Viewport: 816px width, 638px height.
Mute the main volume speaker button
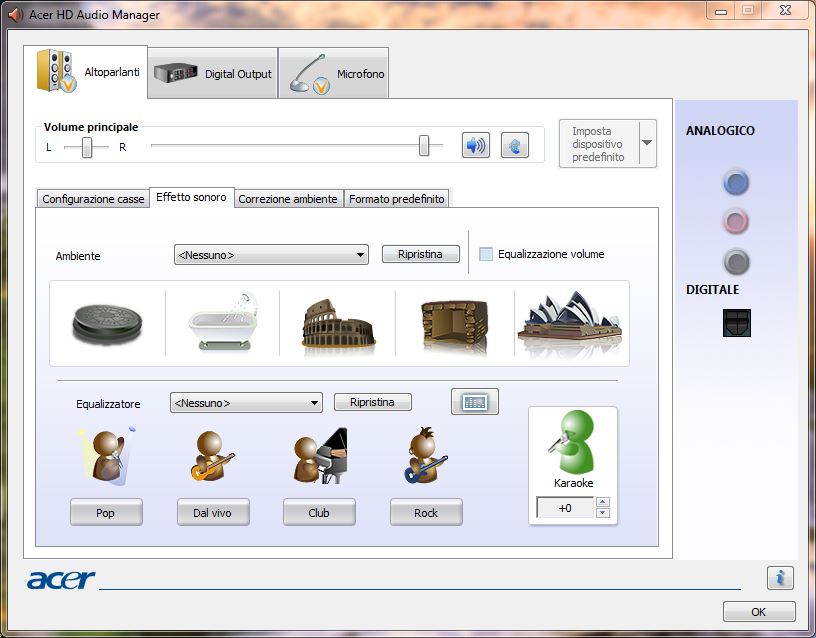point(476,145)
